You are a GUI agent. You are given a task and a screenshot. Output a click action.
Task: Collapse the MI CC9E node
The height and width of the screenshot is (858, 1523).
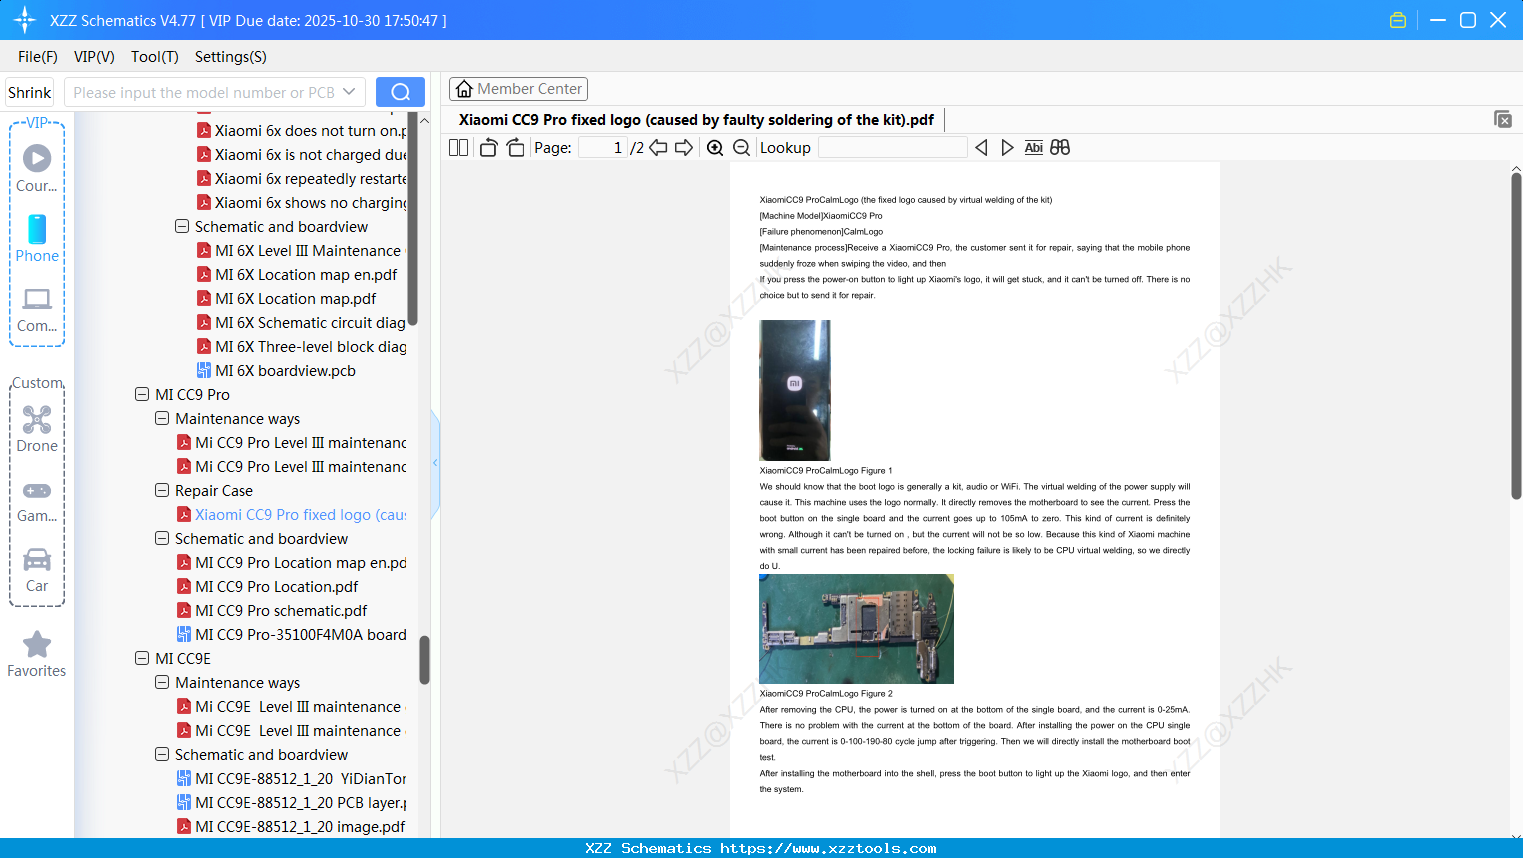tap(142, 659)
